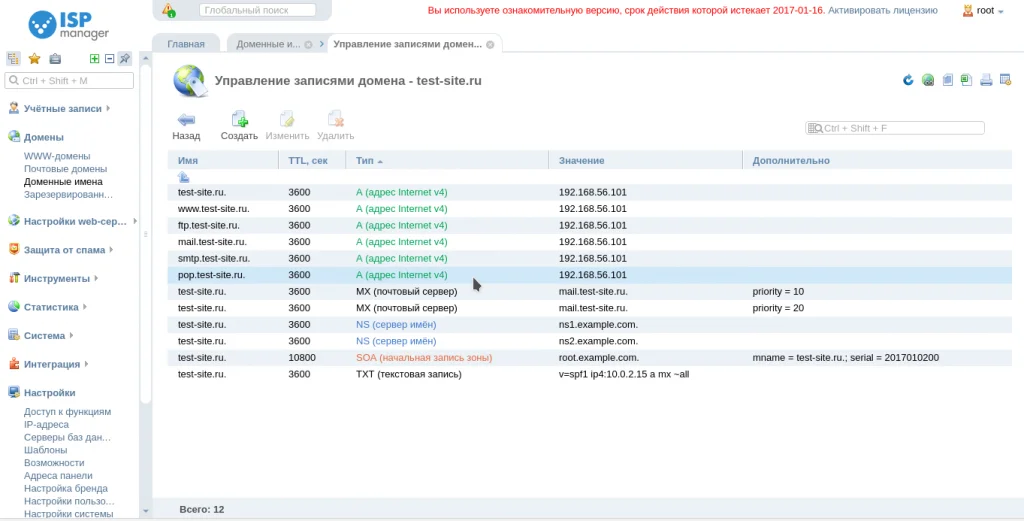Click the Активировать лицензию link
The image size is (1024, 521).
882,11
